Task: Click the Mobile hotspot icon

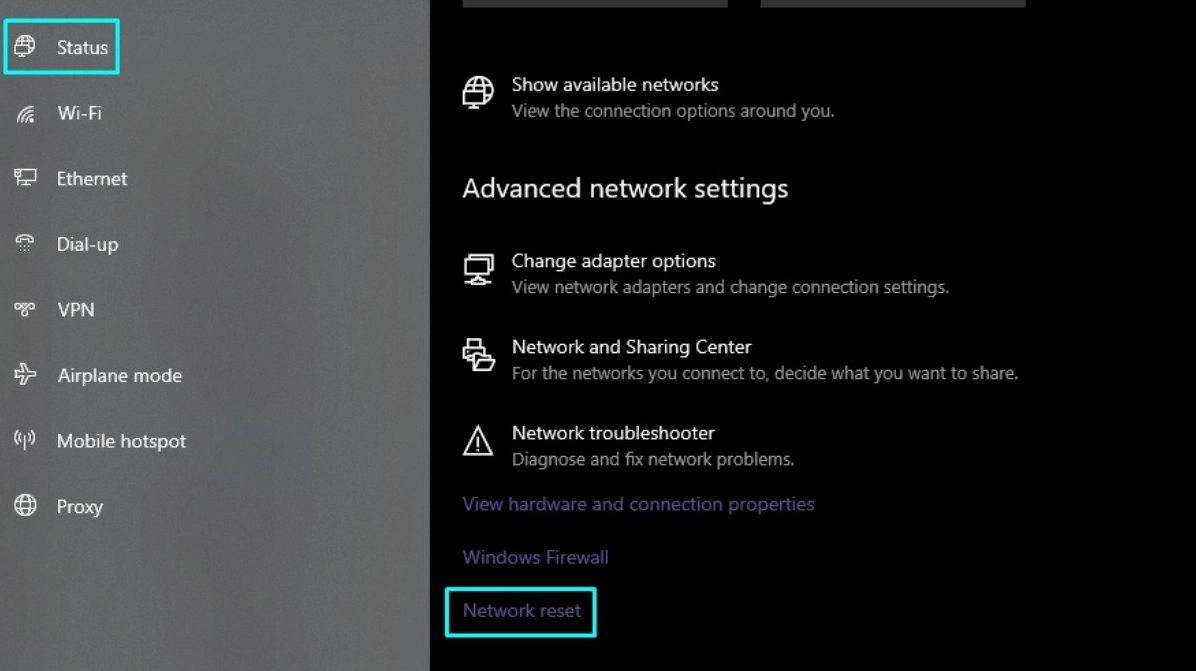Action: (x=25, y=441)
